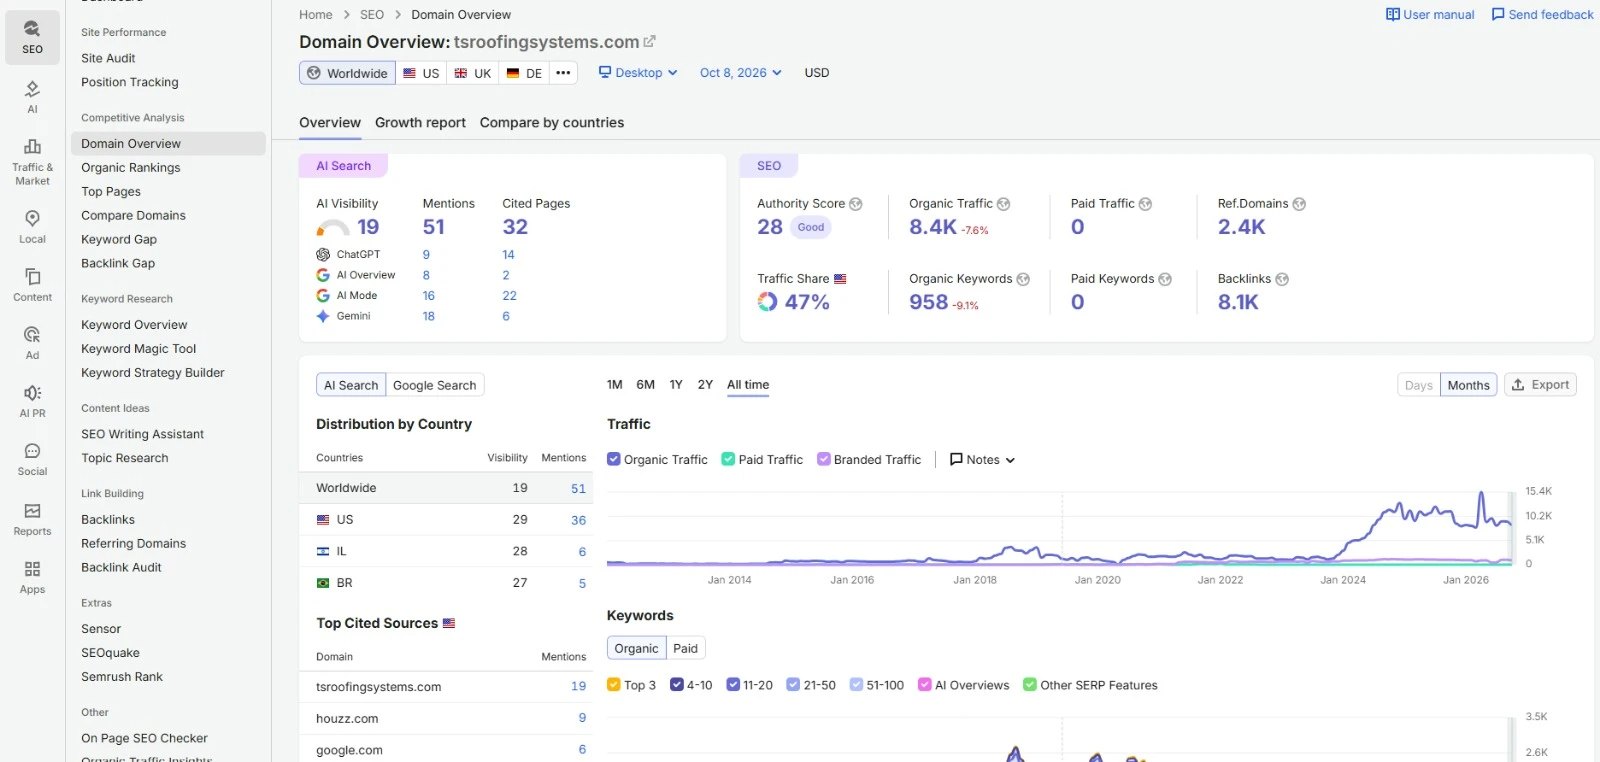This screenshot has height=762, width=1600.
Task: Click the Traffic Share donut chart
Action: (767, 302)
